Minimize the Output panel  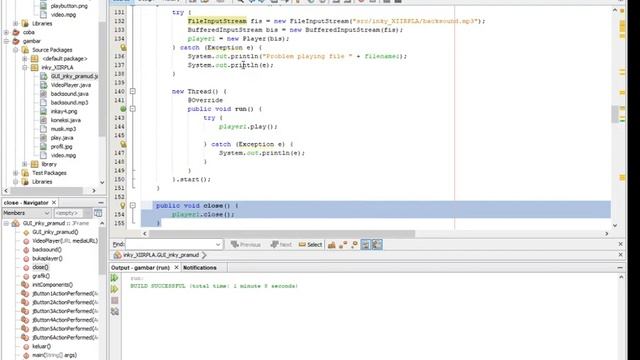[x=620, y=268]
